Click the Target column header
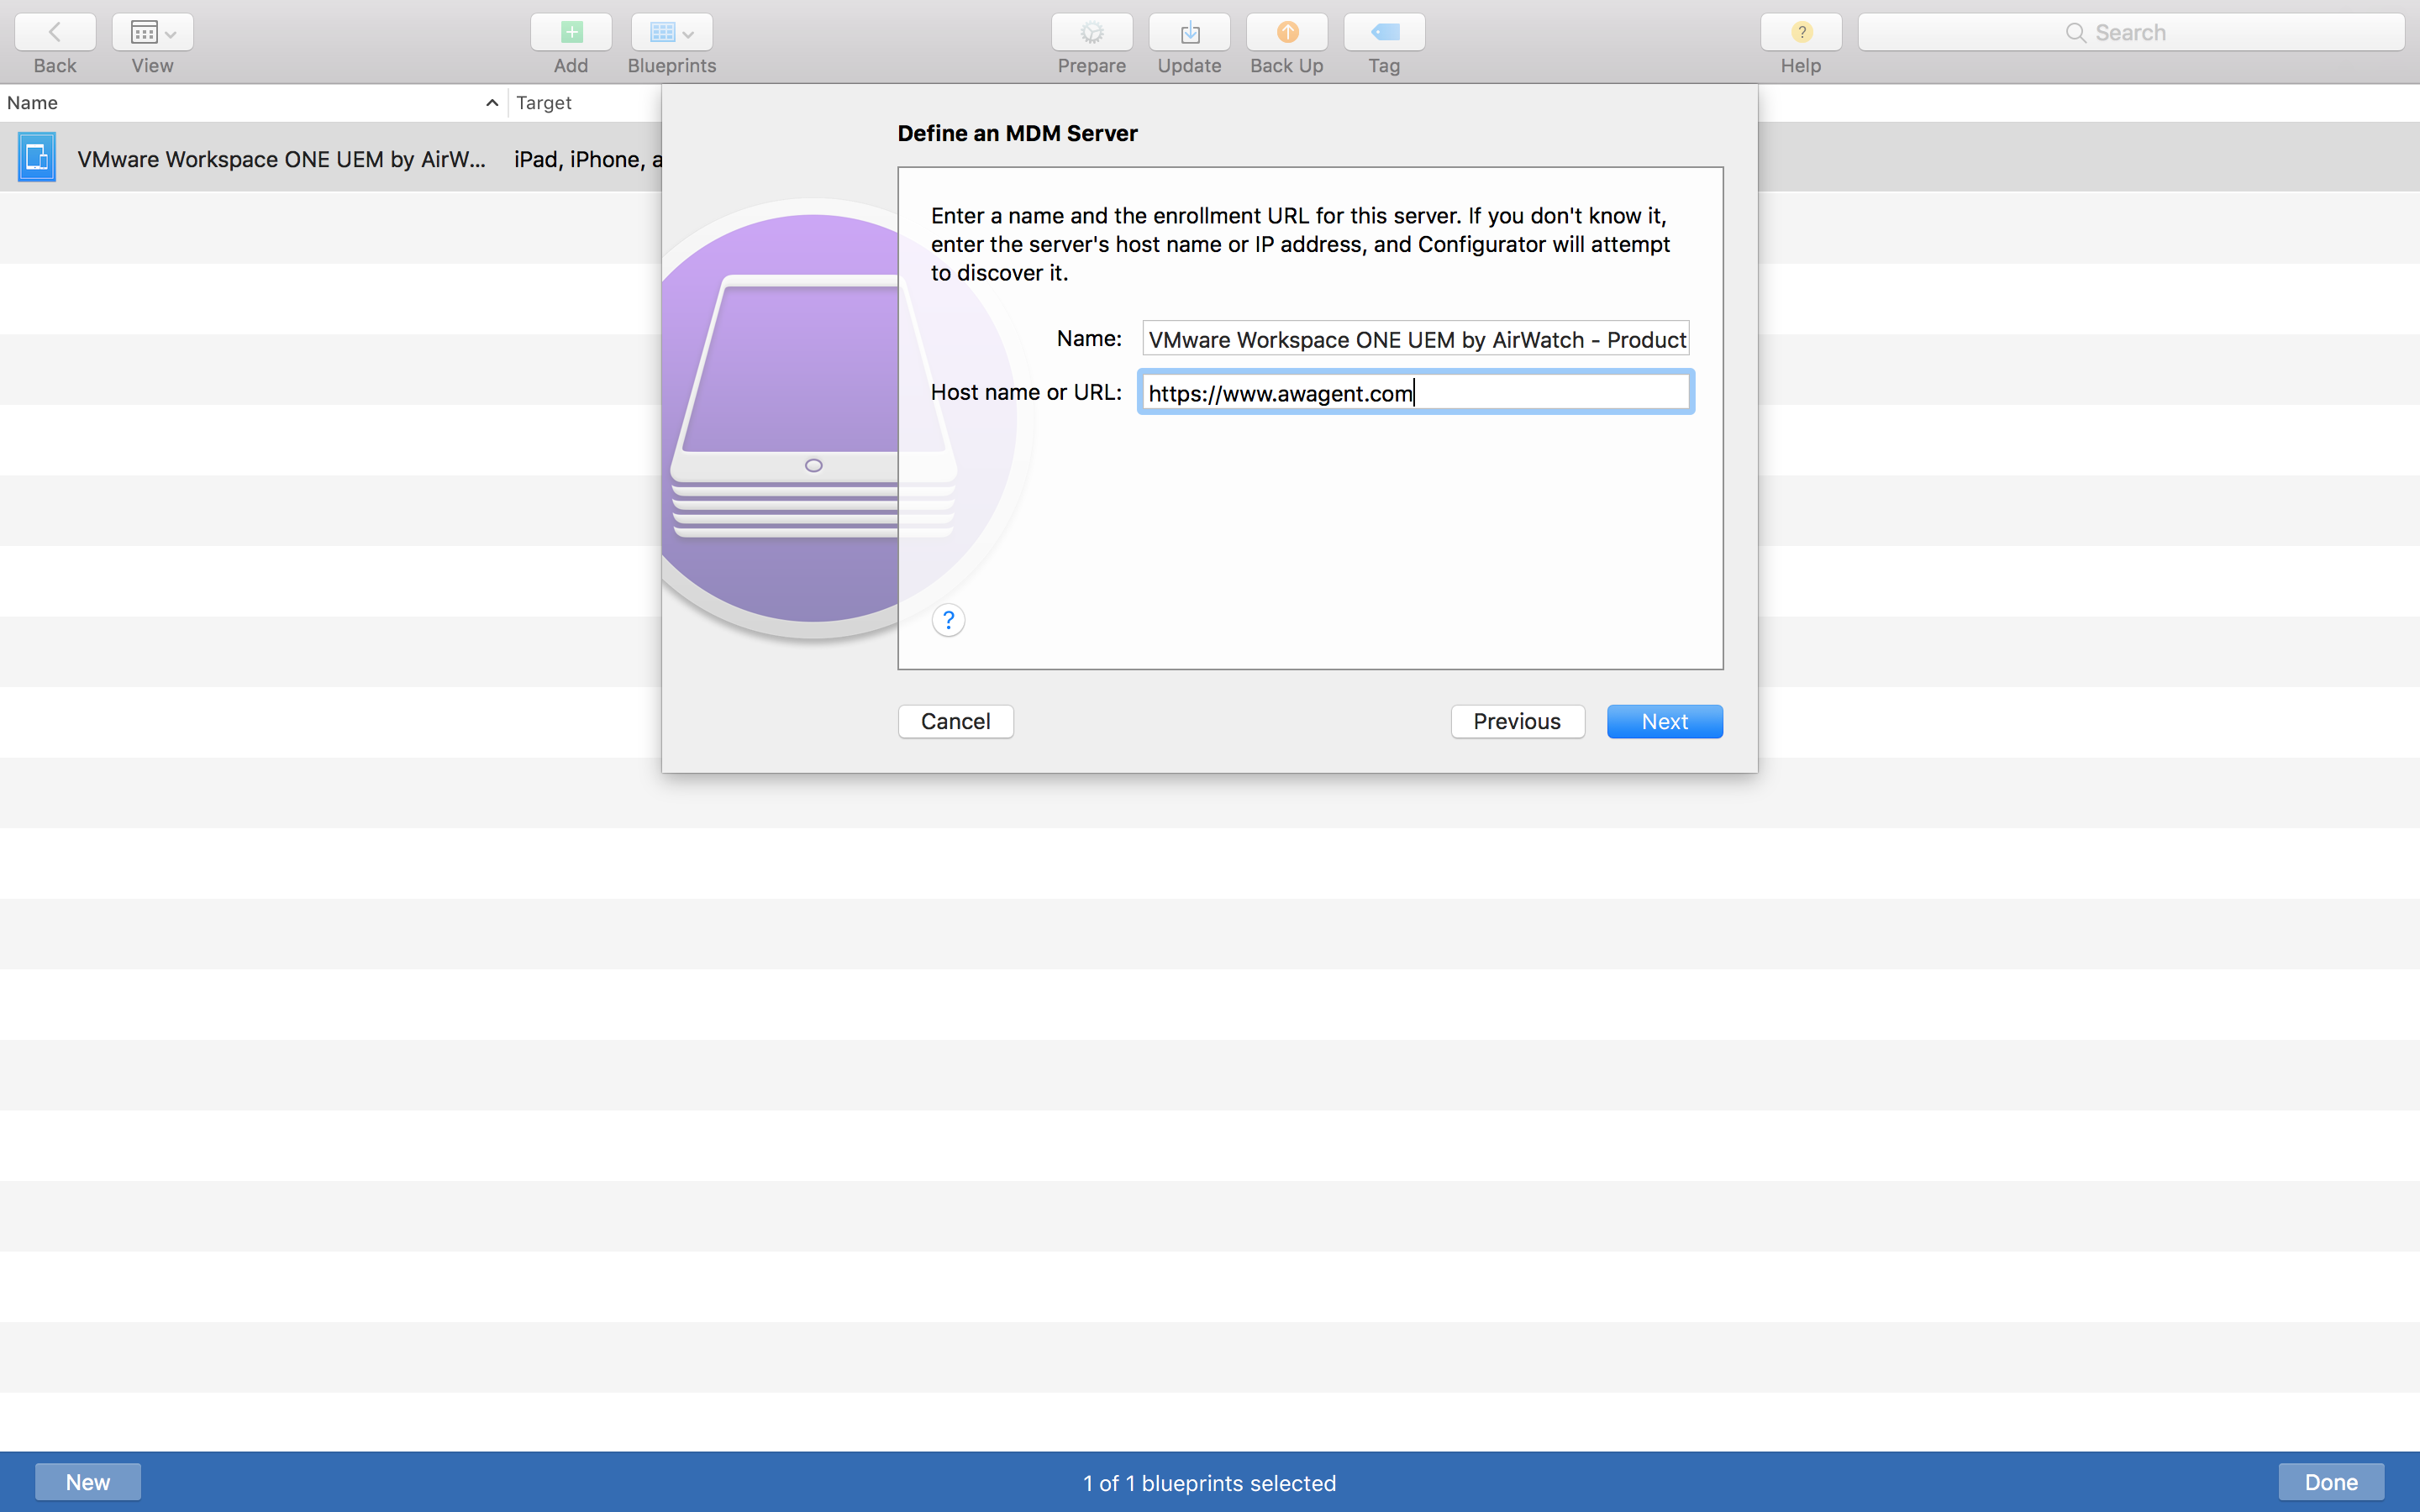The height and width of the screenshot is (1512, 2420). coord(544,103)
